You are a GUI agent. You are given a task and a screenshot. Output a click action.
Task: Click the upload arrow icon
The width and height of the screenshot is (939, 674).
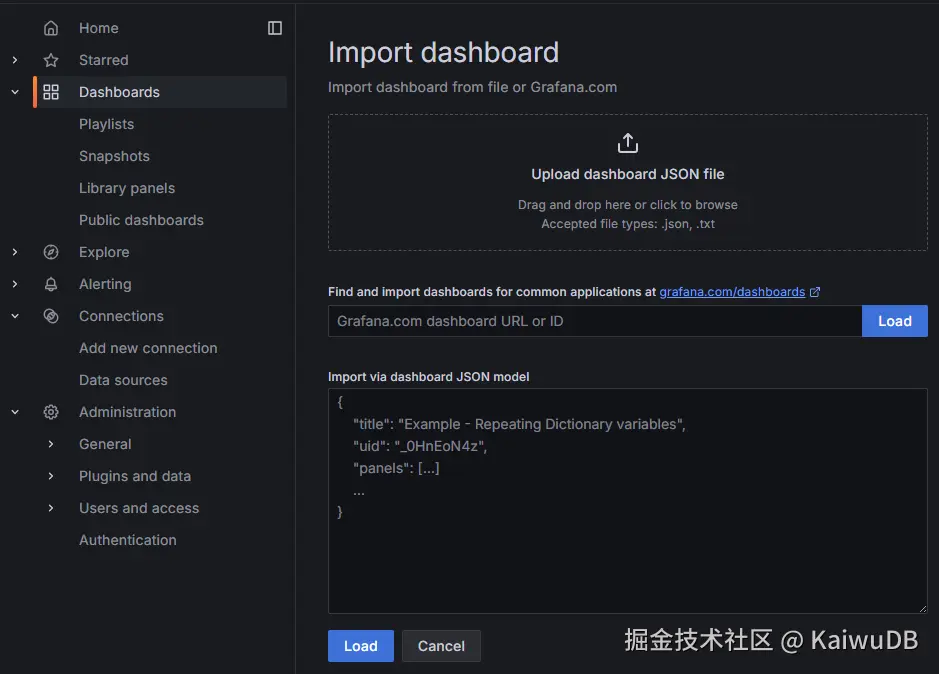[627, 143]
